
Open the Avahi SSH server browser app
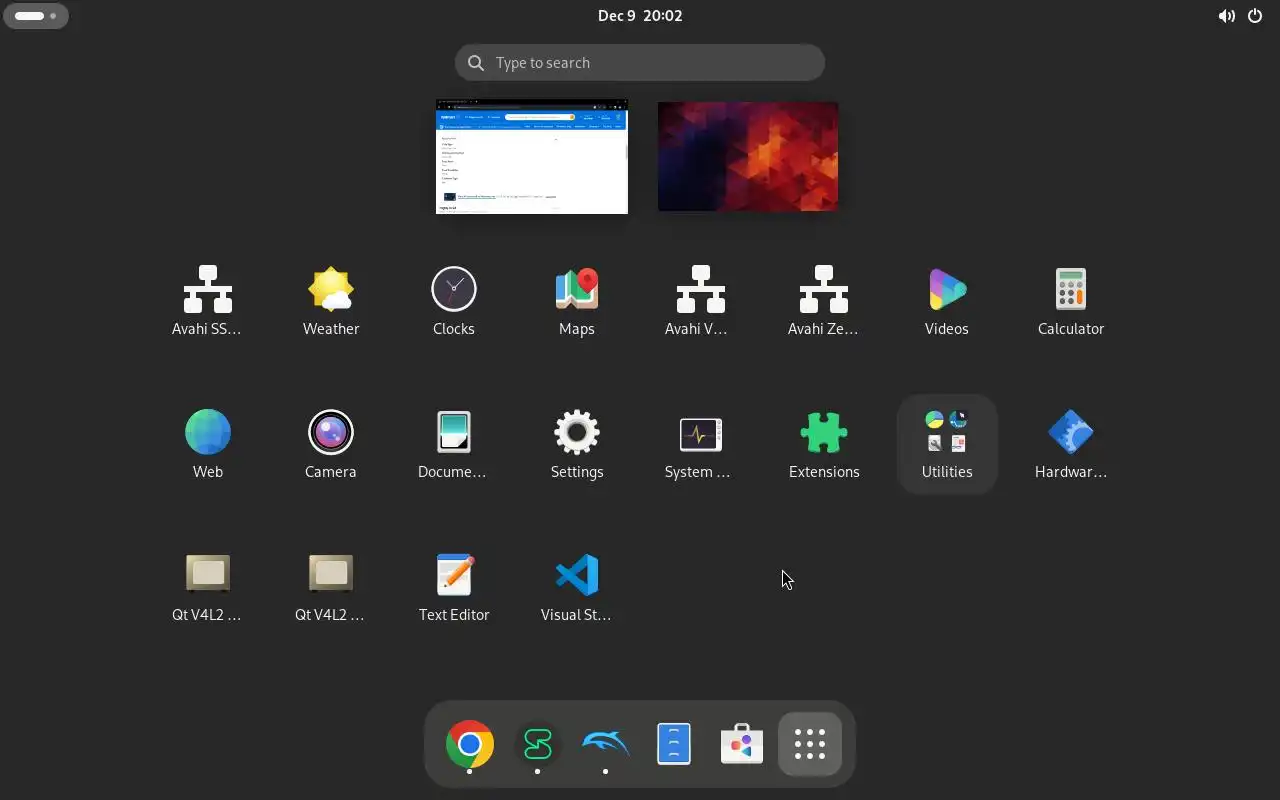(207, 300)
